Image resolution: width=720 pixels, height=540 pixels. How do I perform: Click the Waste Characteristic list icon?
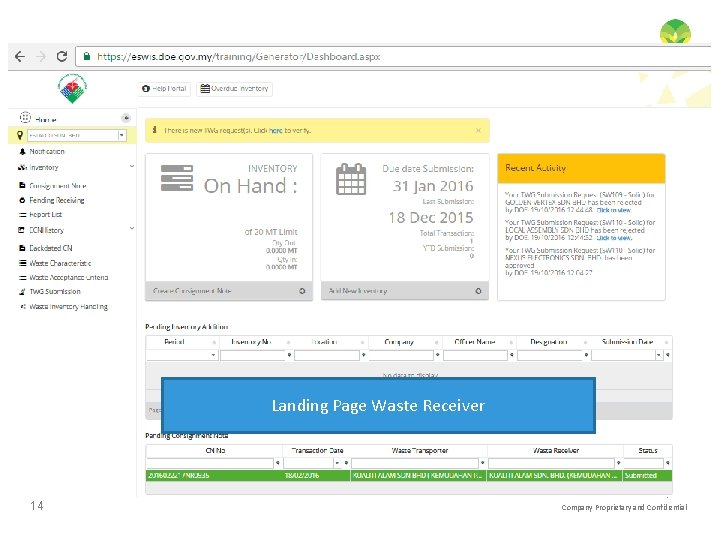click(x=22, y=263)
